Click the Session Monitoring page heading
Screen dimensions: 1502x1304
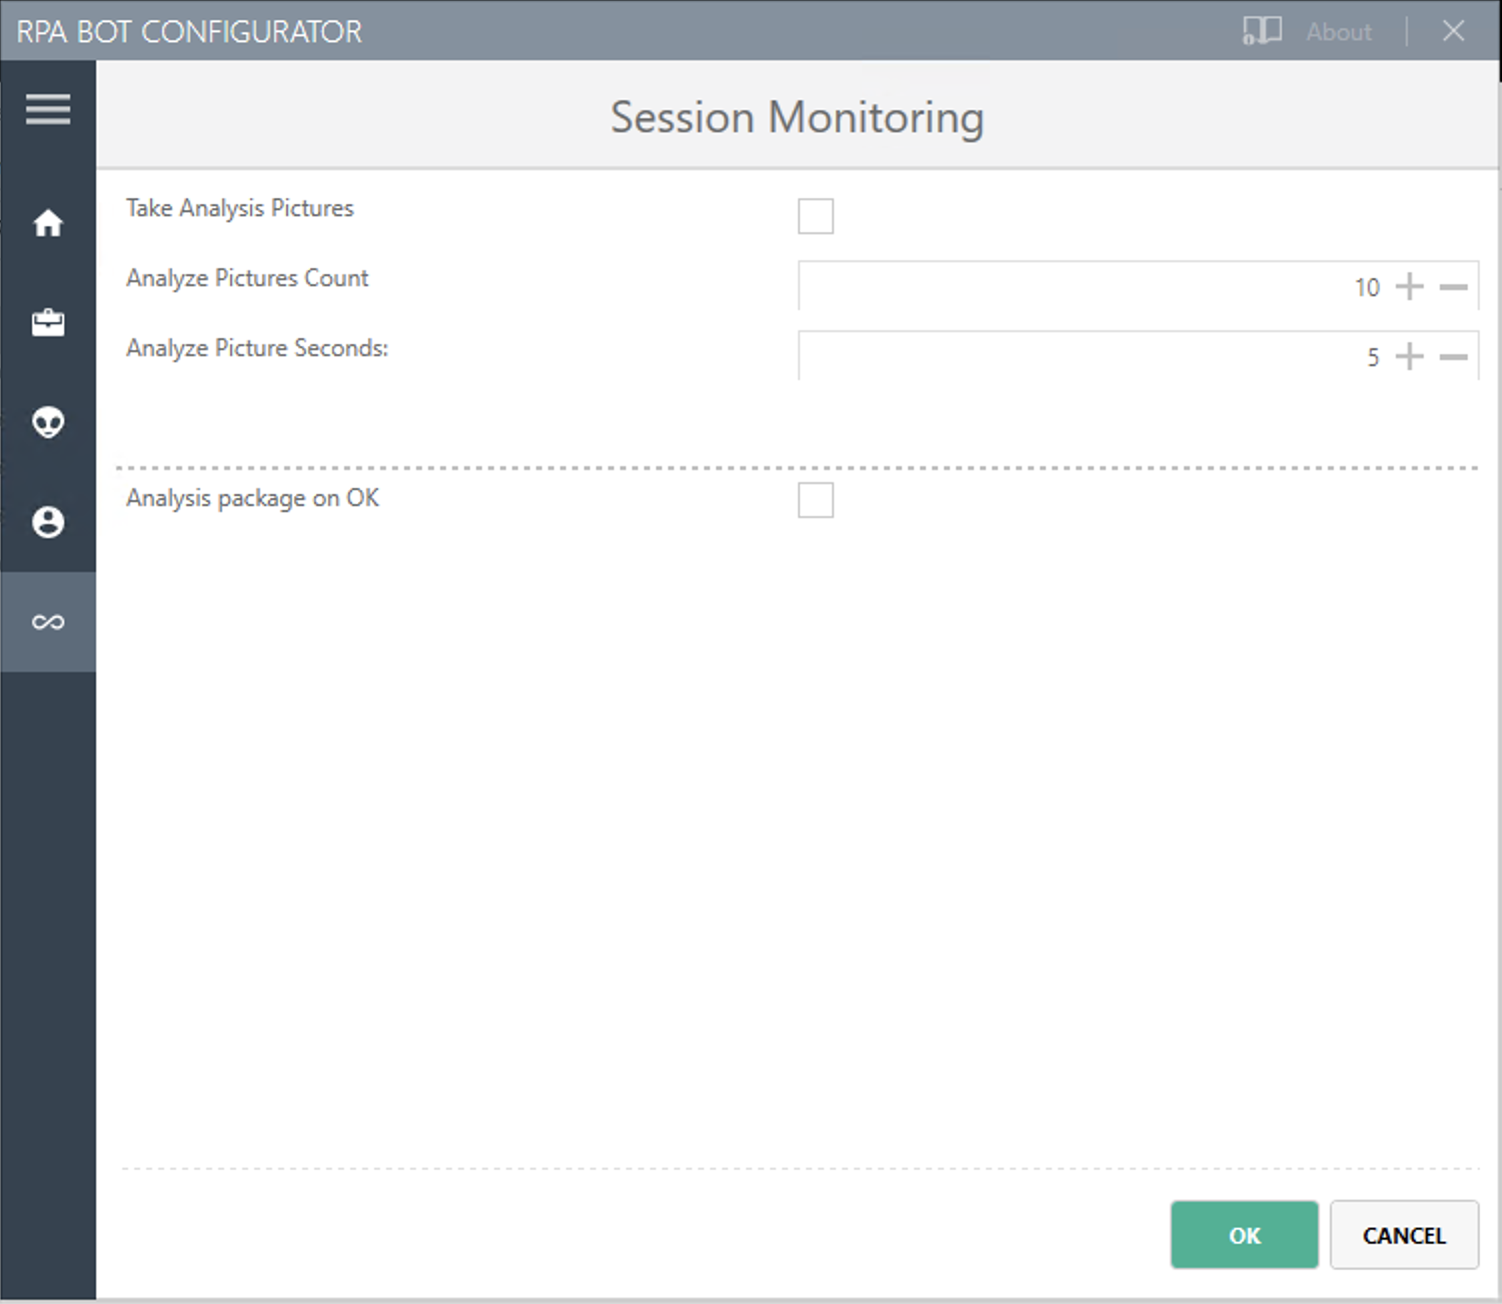pyautogui.click(x=795, y=117)
